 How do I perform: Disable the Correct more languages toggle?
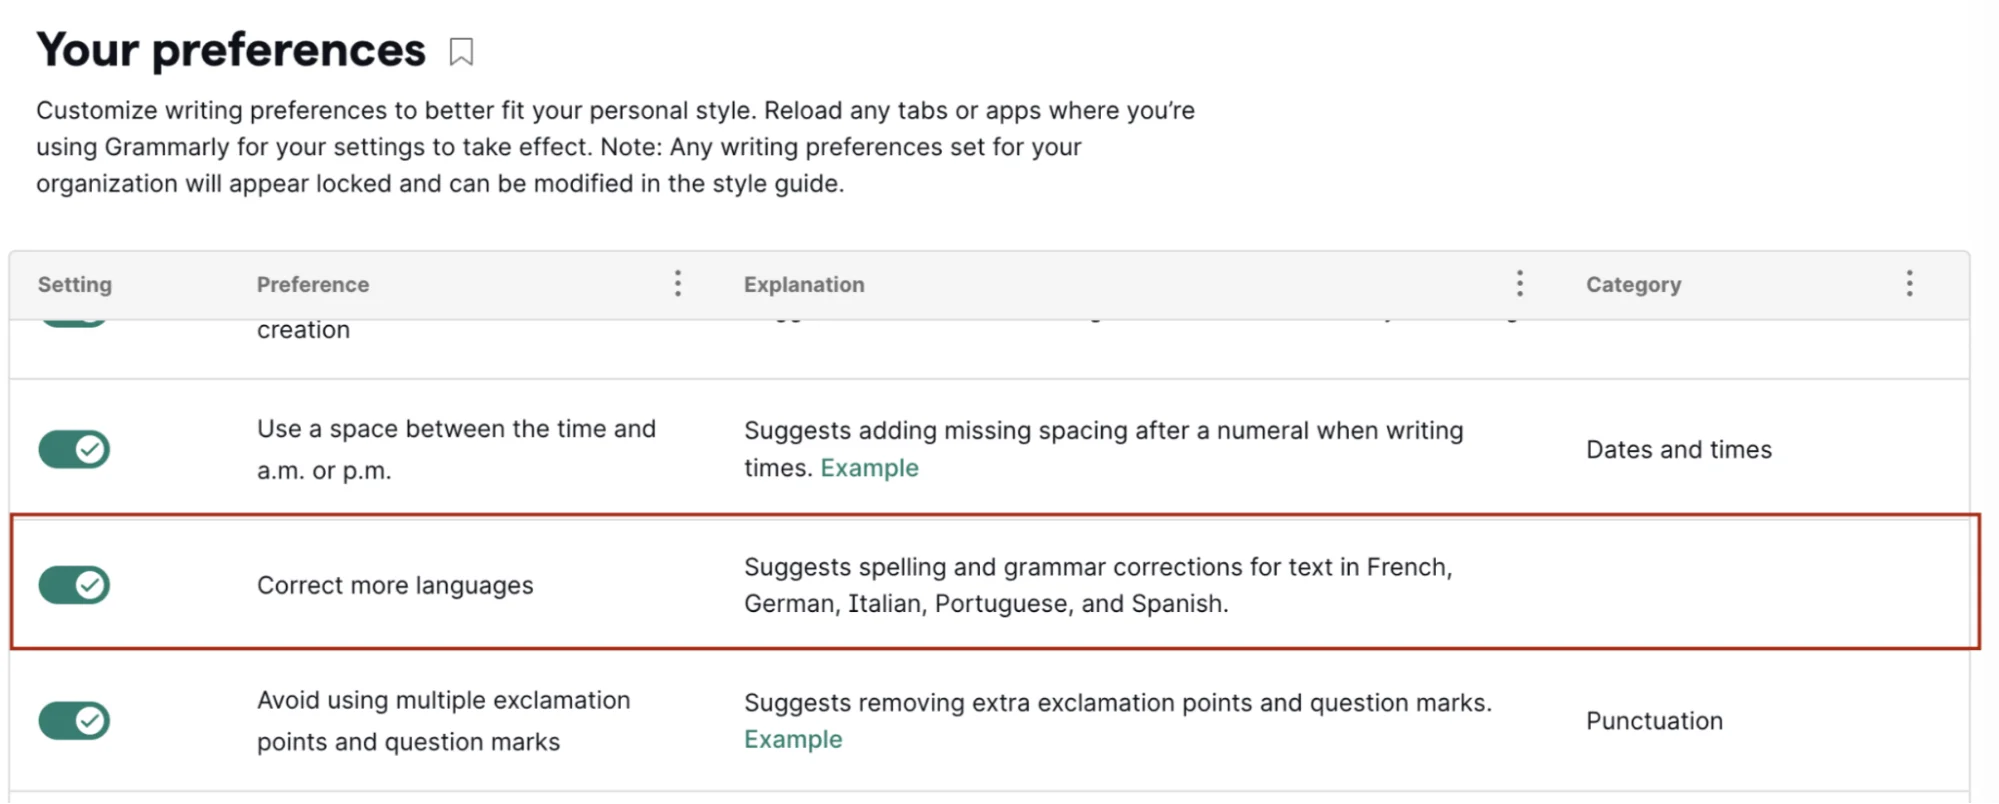[74, 585]
